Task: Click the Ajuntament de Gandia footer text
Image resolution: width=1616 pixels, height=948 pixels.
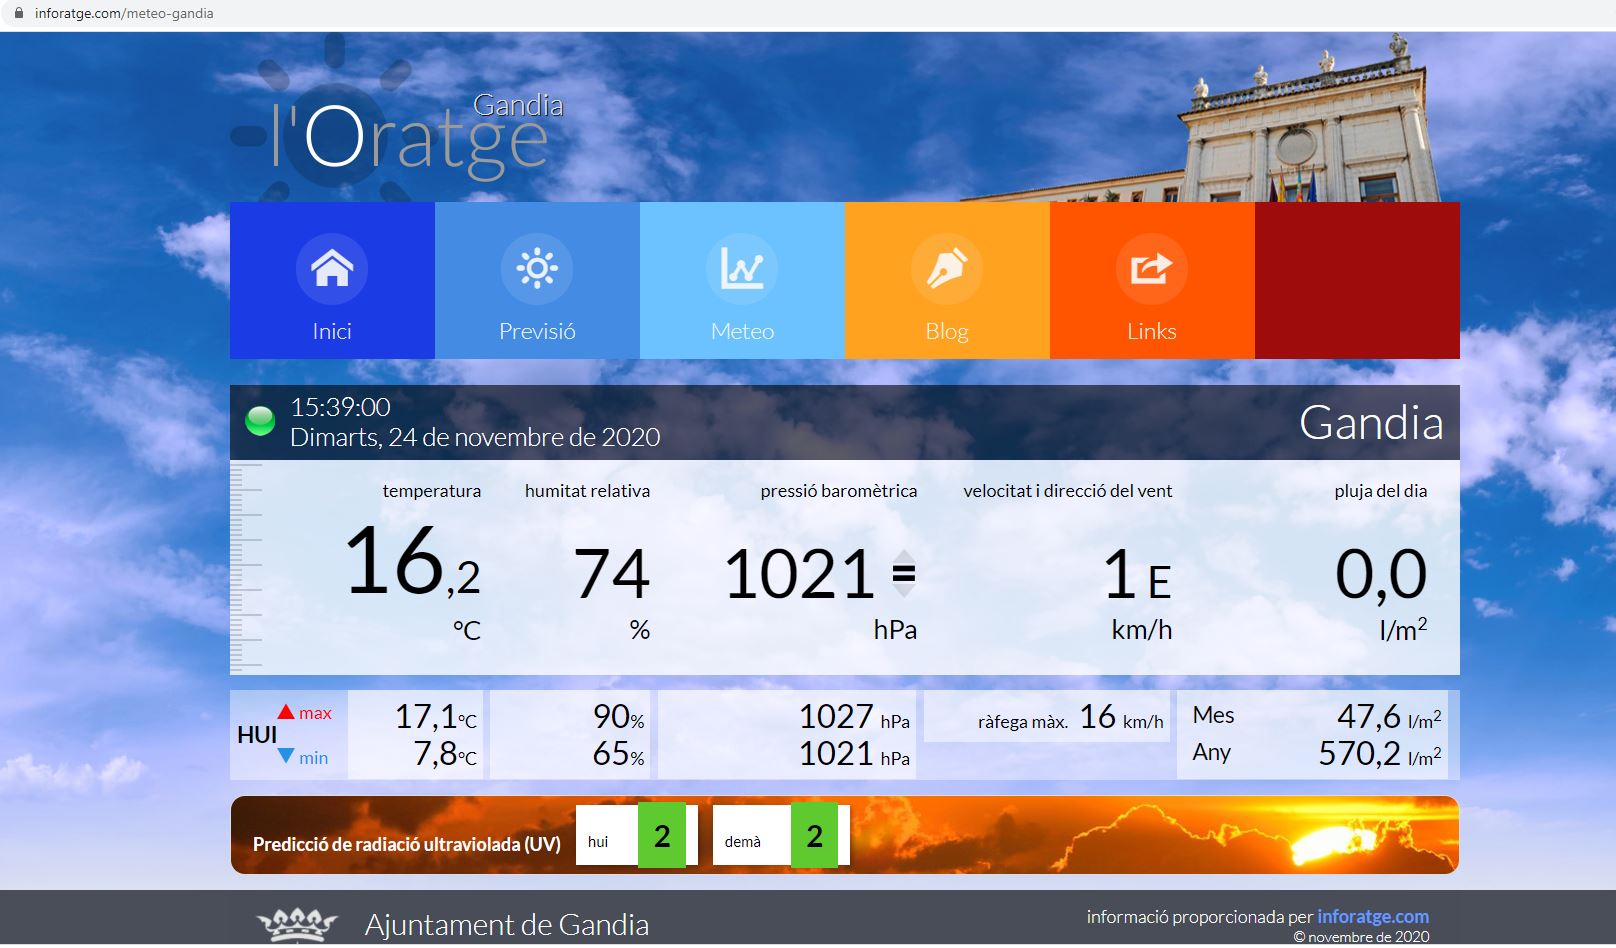Action: coord(506,925)
